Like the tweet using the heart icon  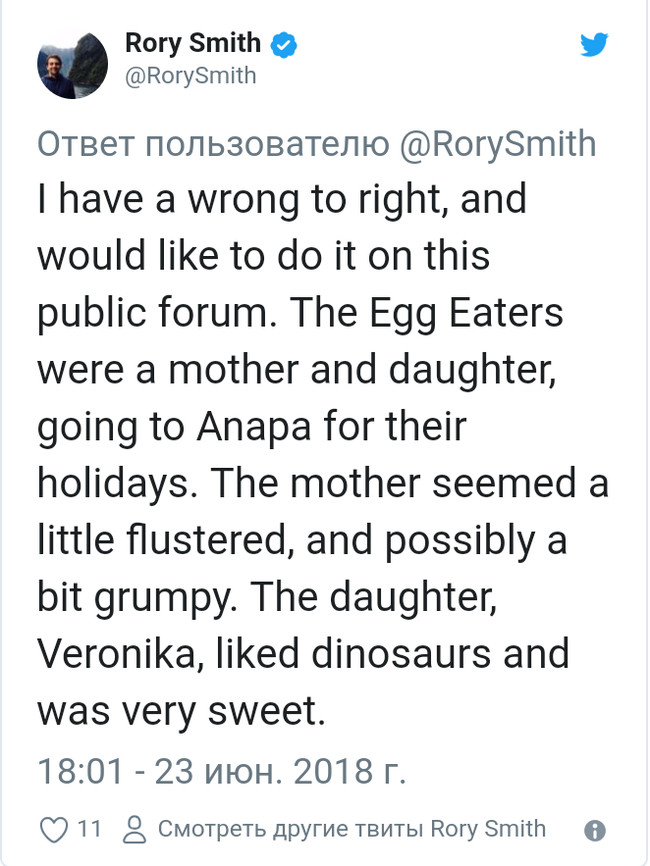[51, 829]
